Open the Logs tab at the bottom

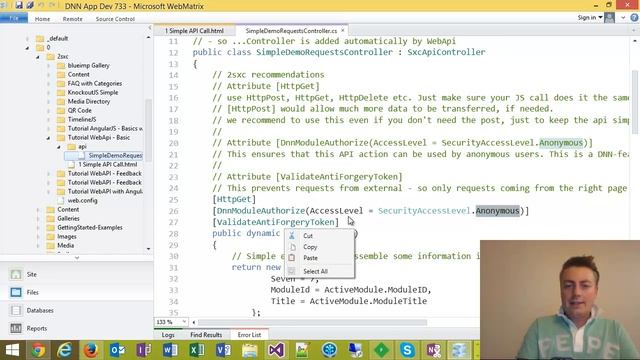168,335
